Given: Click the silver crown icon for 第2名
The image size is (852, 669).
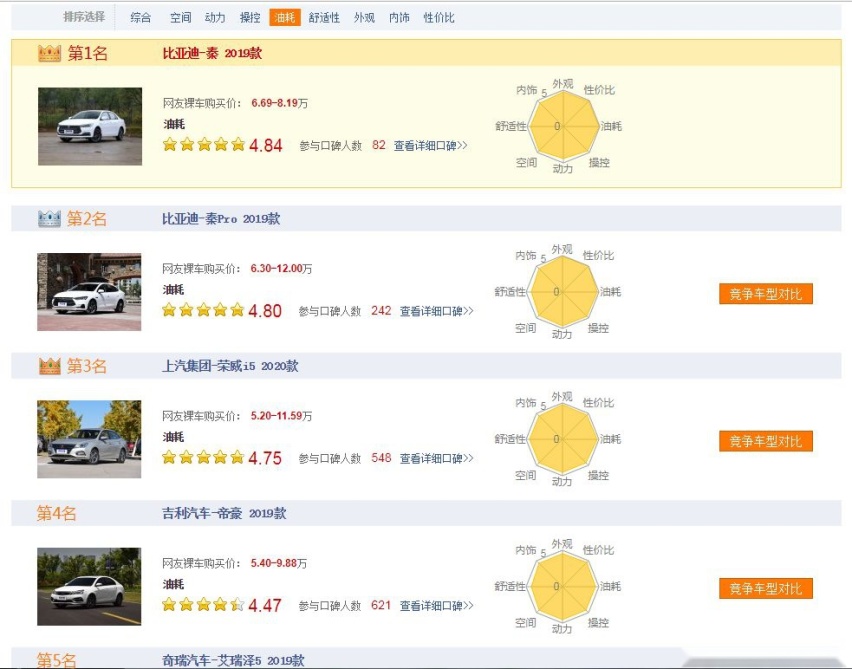Looking at the screenshot, I should click(49, 218).
